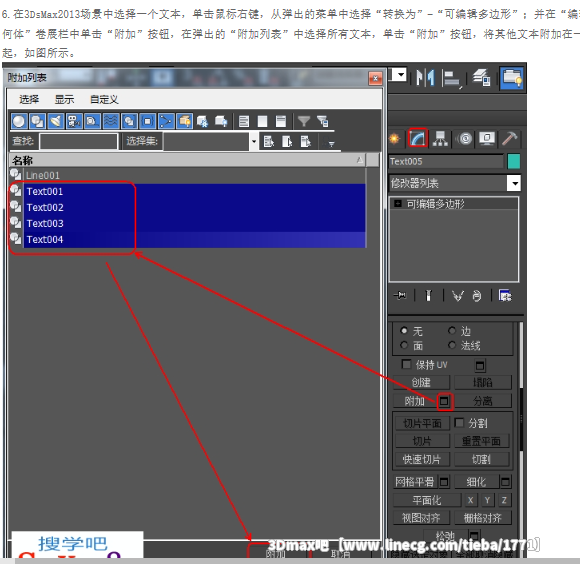Open the Hierarchy panel icon

[440, 139]
